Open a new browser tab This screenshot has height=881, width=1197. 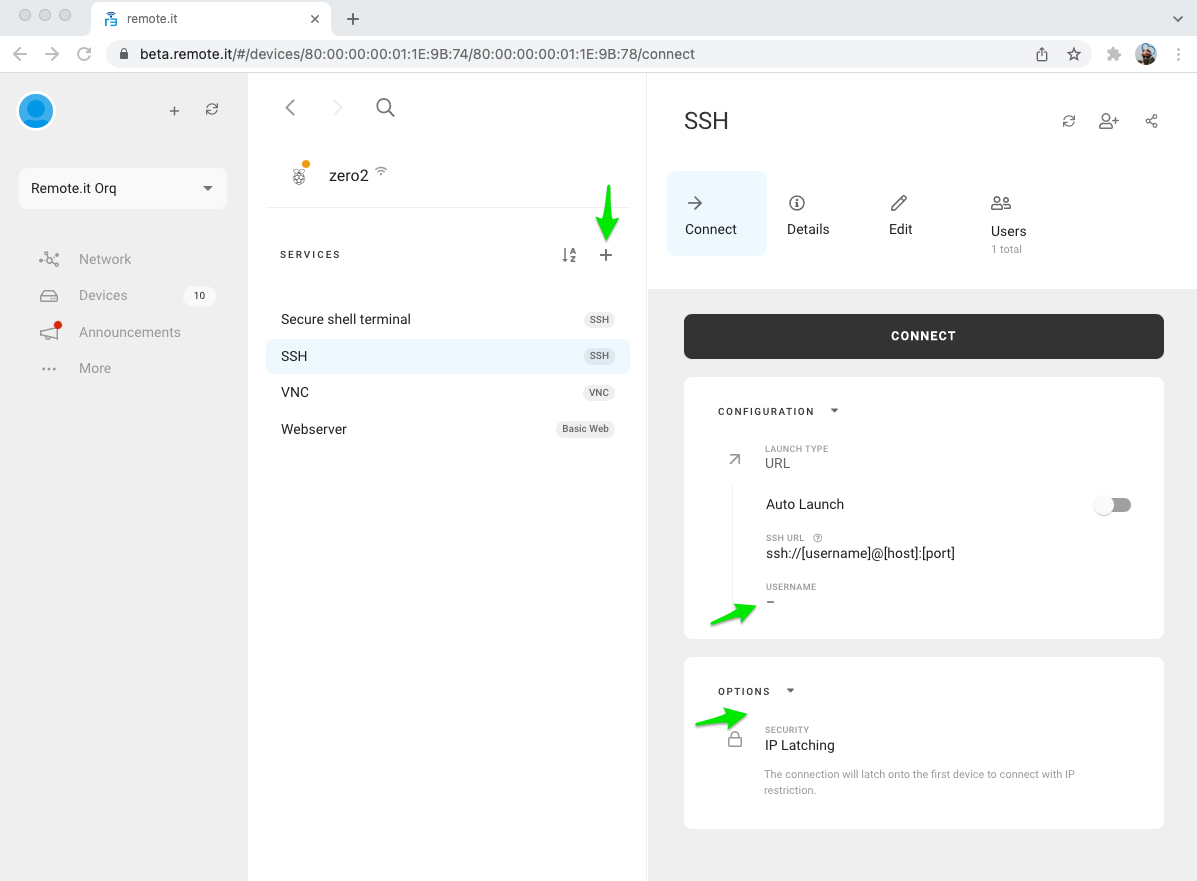coord(353,19)
